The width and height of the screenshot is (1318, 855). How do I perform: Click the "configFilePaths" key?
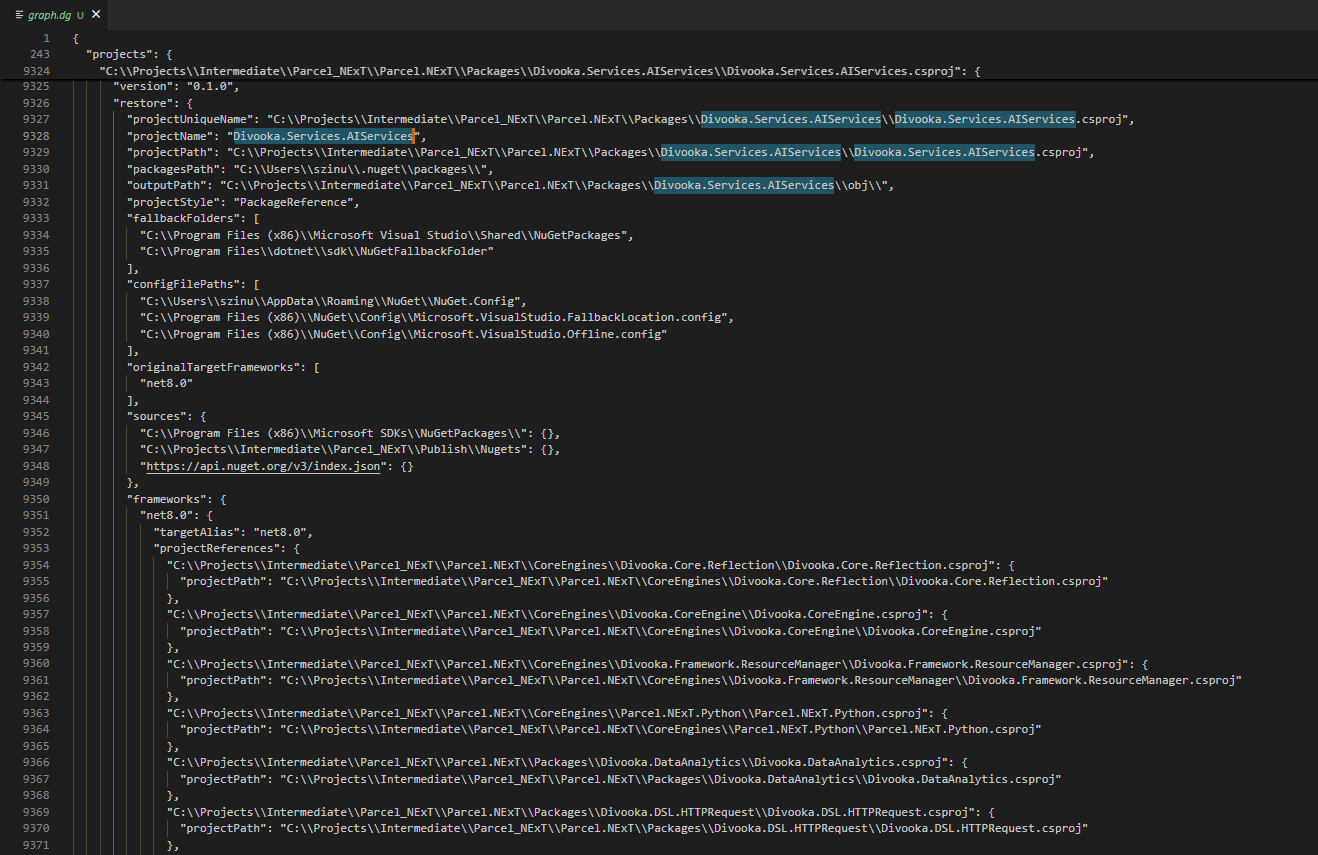183,284
